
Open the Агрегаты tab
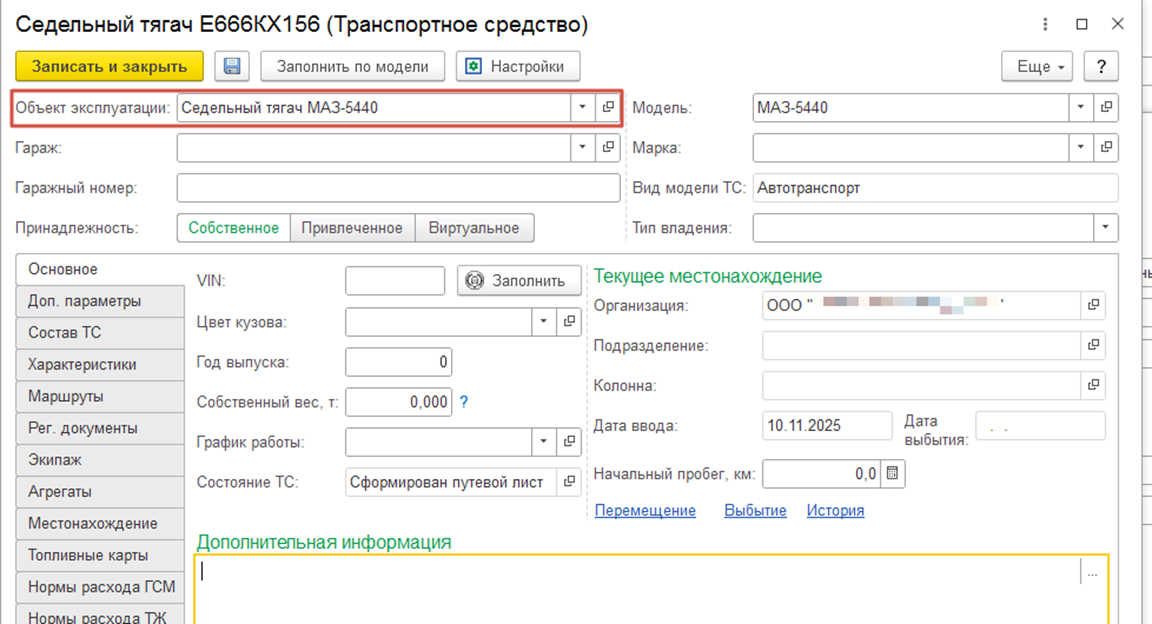click(100, 492)
